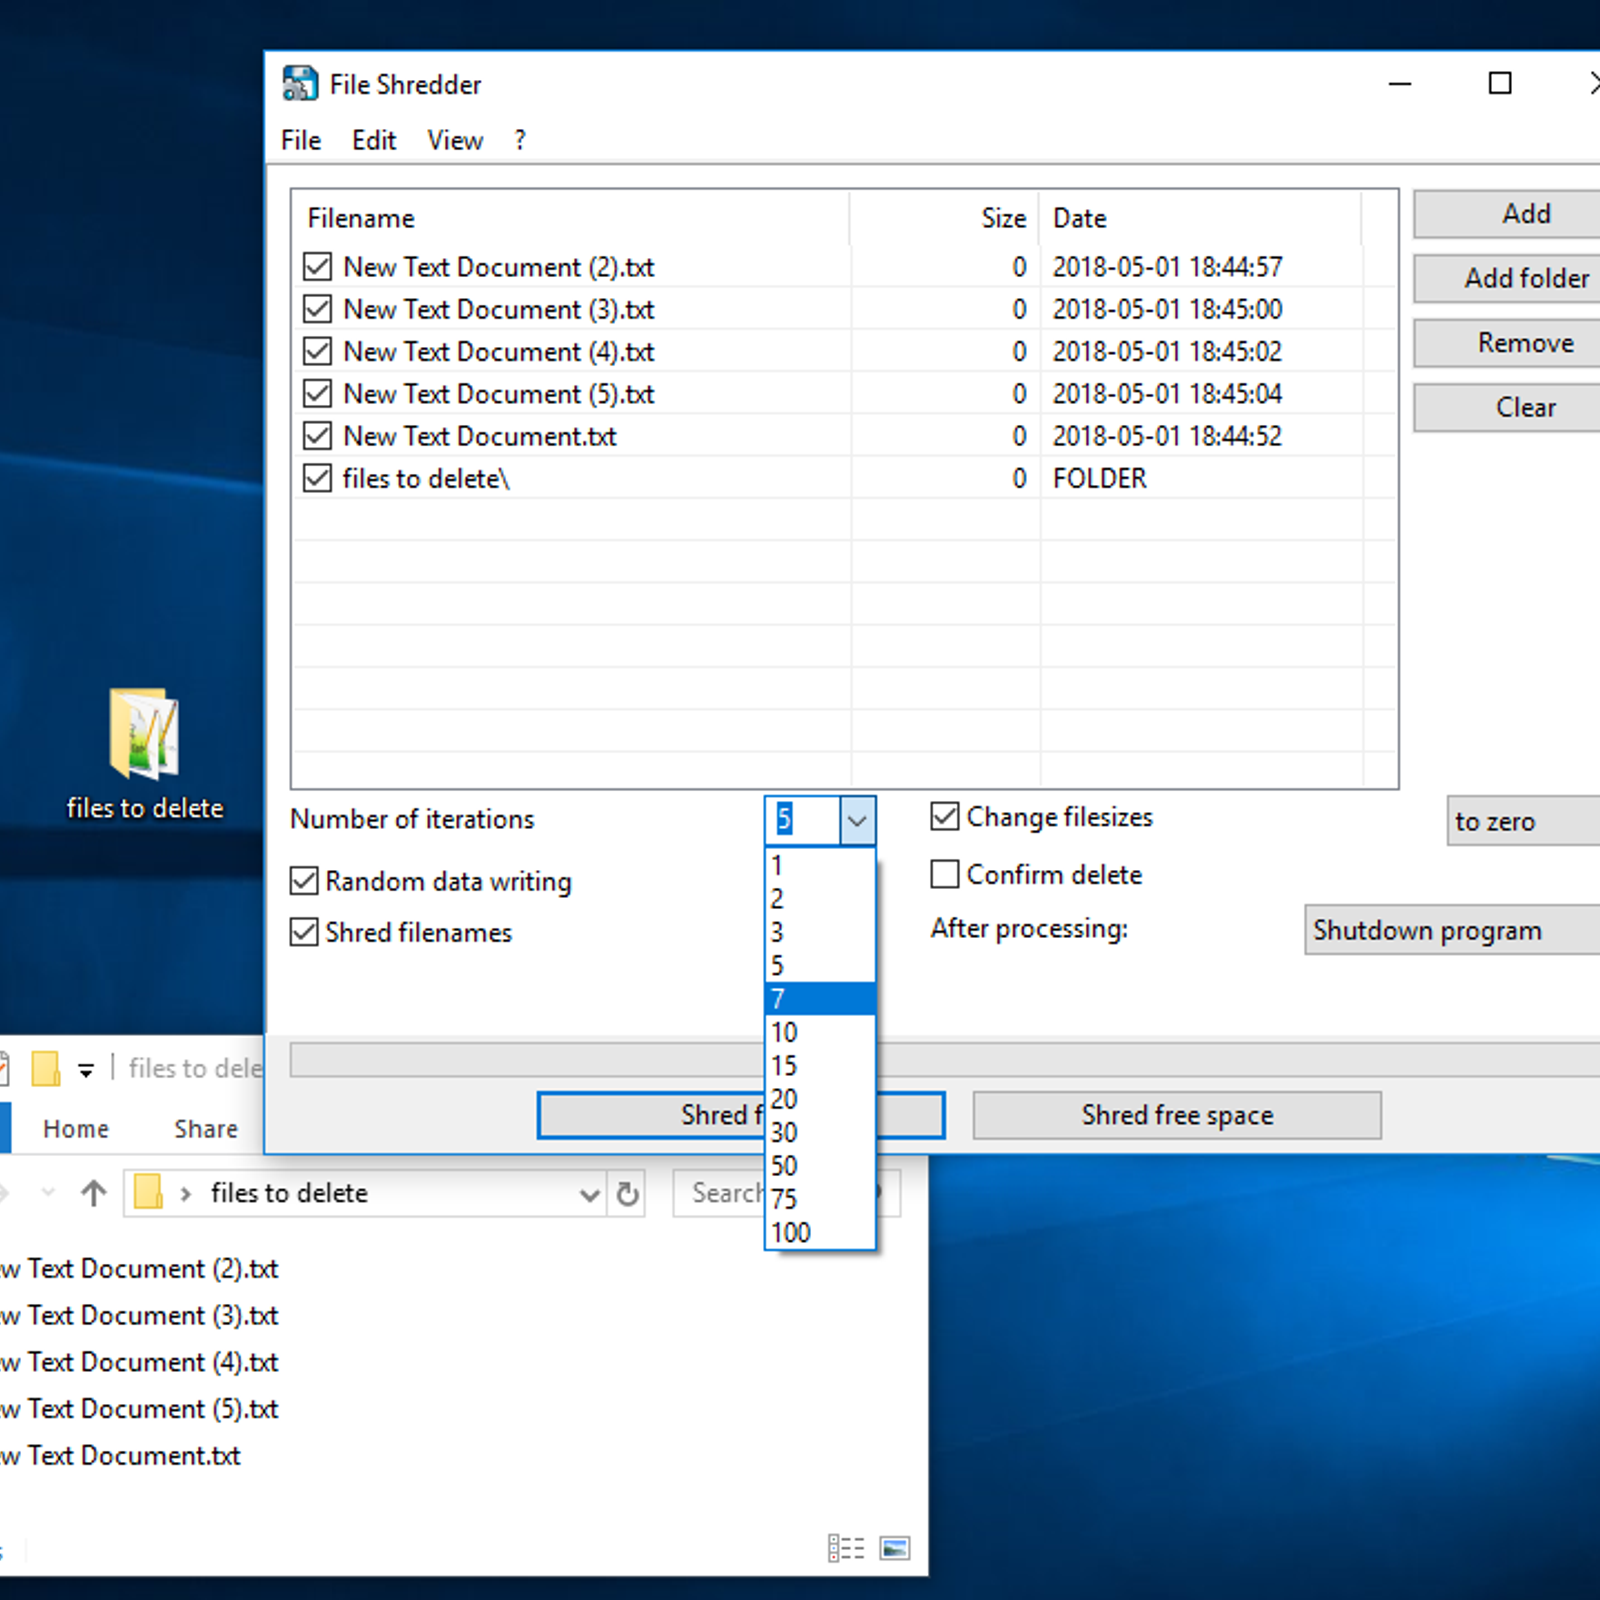Select 1 iteration from the list
This screenshot has width=1600, height=1600.
(x=820, y=865)
